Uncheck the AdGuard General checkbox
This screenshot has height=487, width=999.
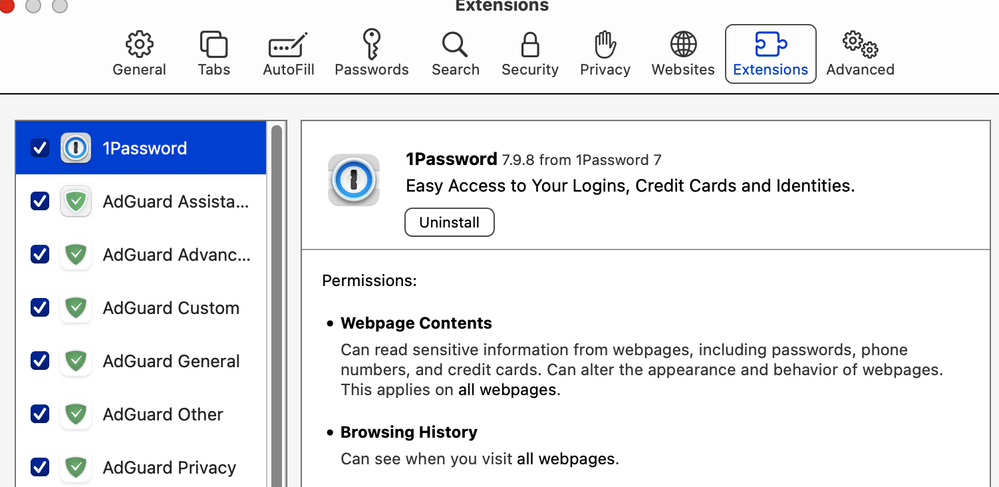coord(40,361)
